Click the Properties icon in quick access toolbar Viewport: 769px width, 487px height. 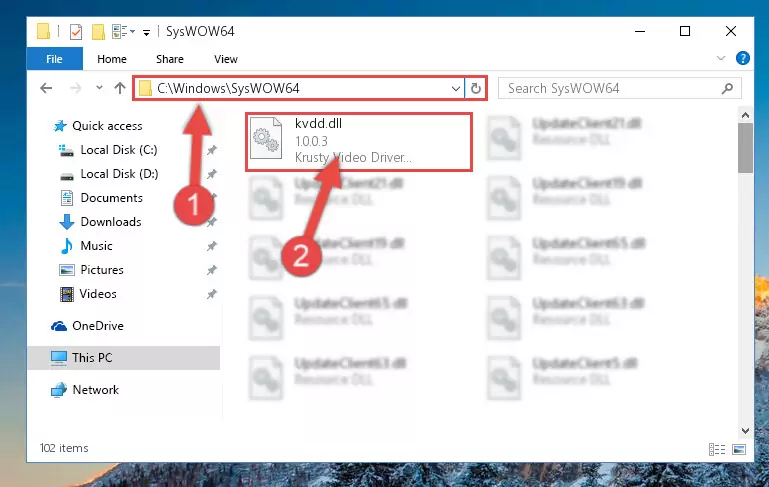(76, 32)
